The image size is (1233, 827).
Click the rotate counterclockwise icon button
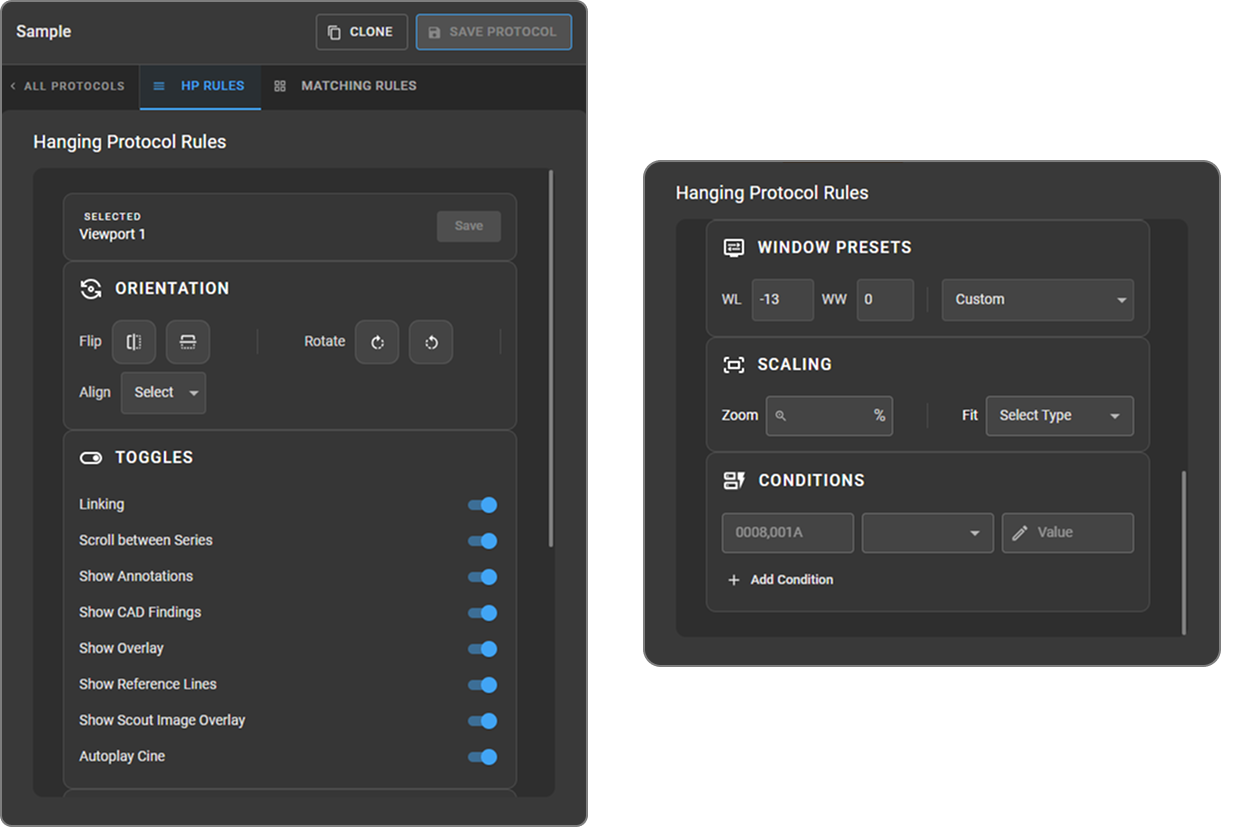(x=431, y=342)
